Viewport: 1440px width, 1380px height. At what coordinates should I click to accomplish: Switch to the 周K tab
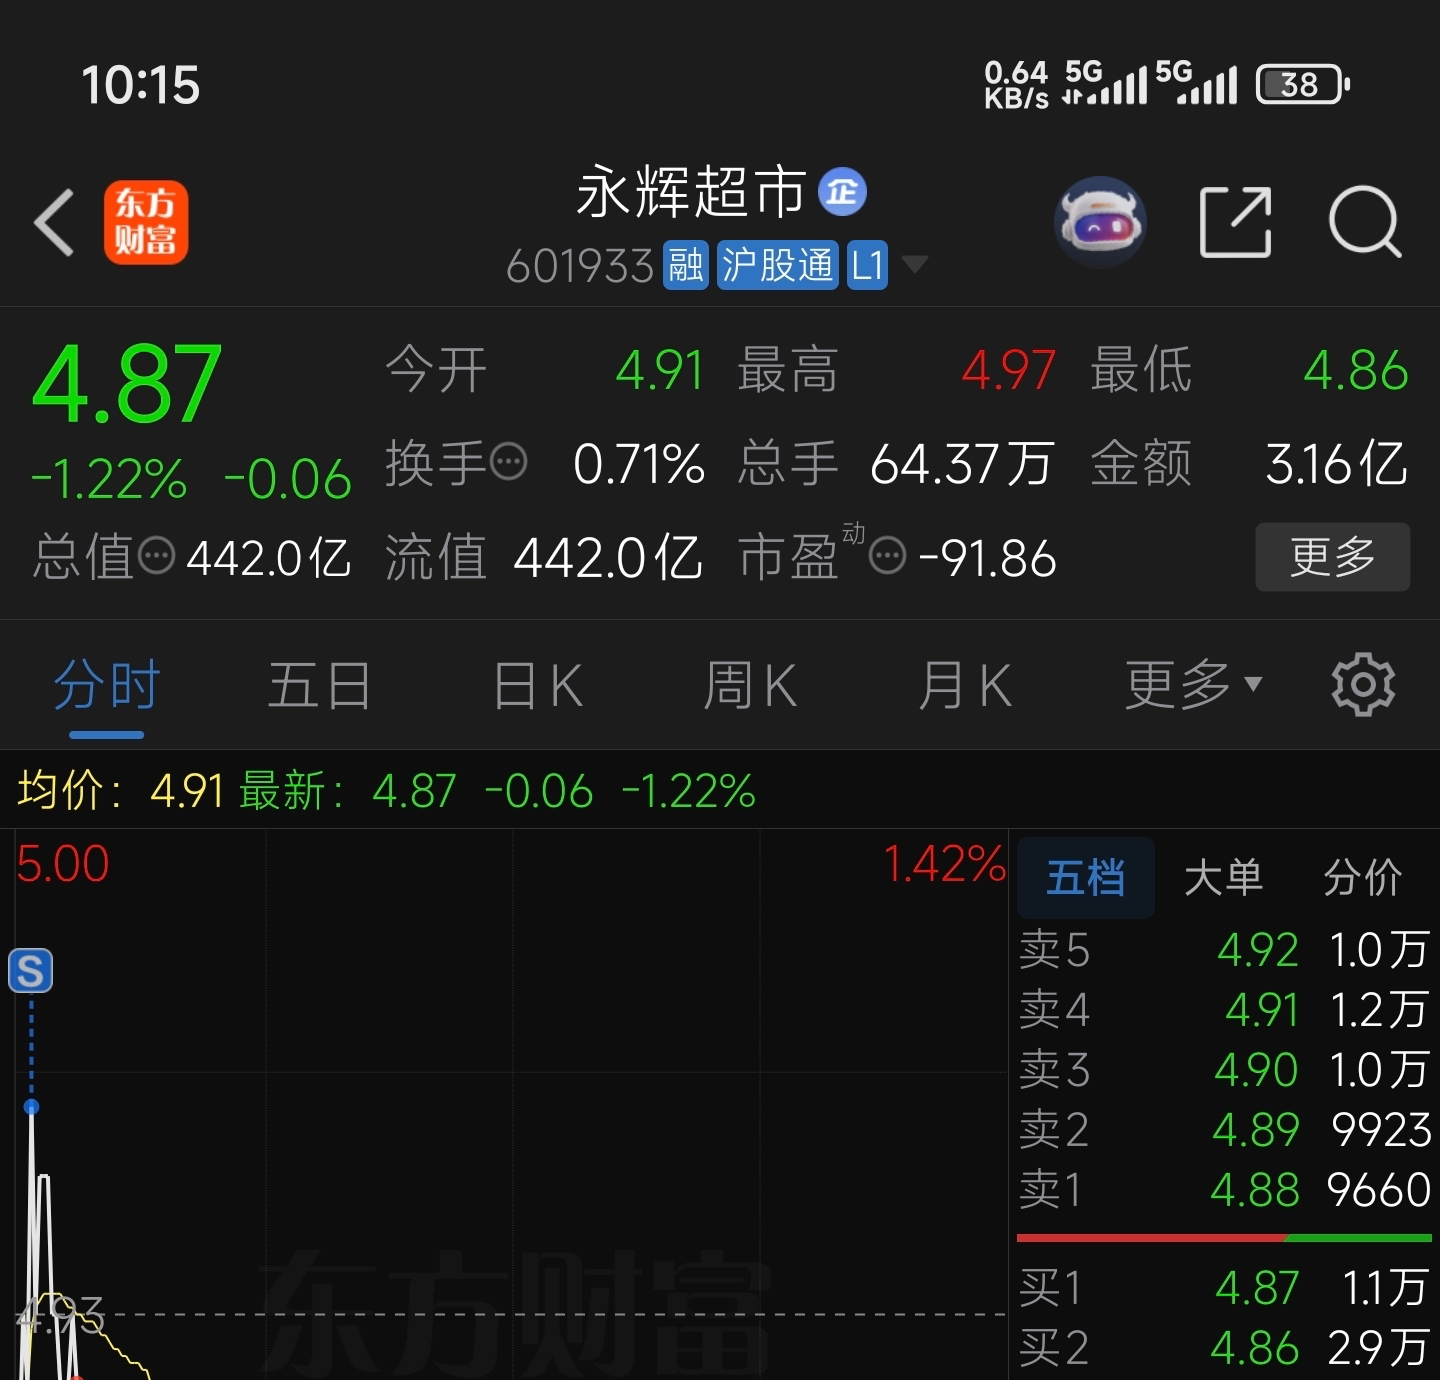[x=750, y=686]
